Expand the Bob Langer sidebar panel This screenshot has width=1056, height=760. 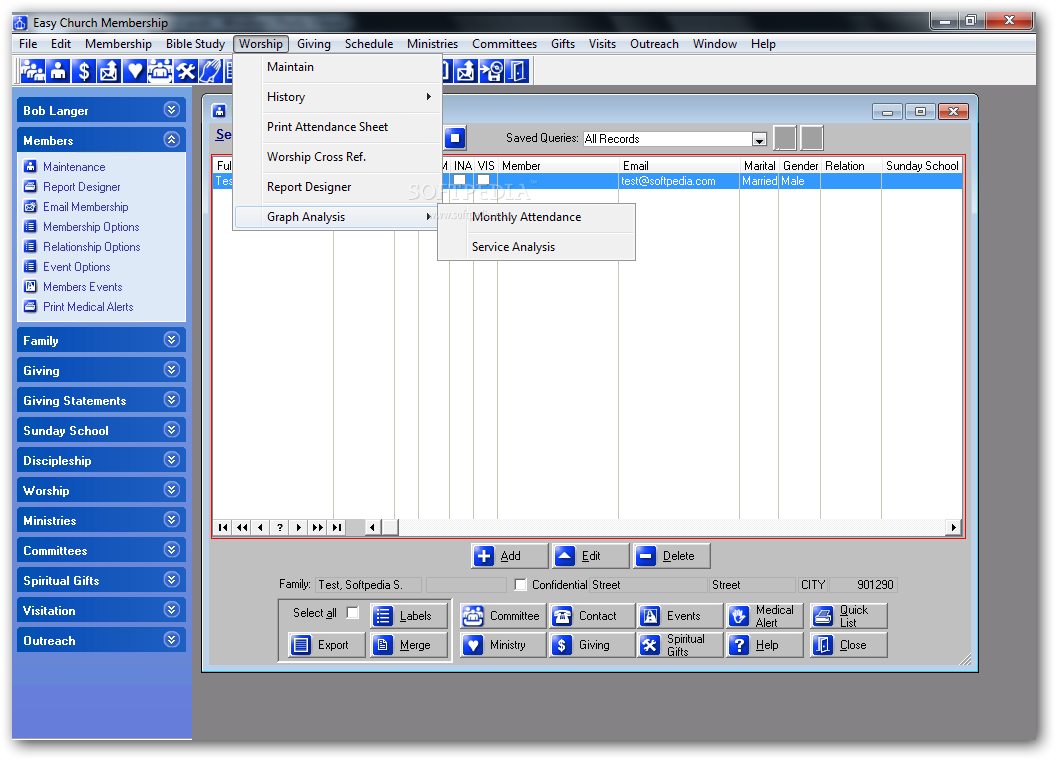point(172,110)
